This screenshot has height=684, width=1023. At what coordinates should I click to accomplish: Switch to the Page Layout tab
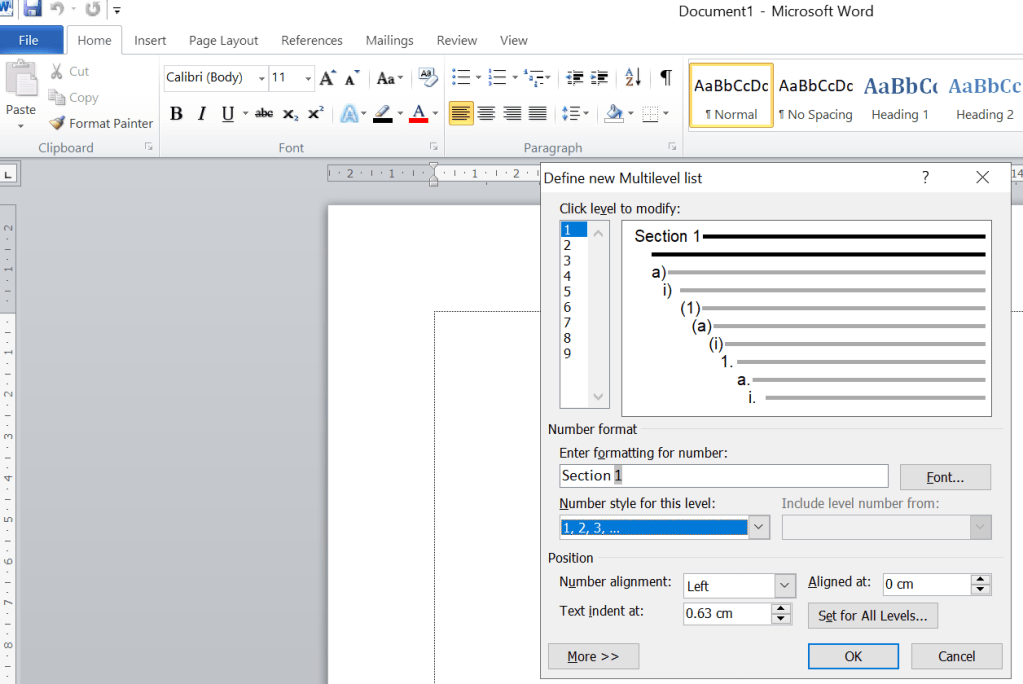point(223,40)
